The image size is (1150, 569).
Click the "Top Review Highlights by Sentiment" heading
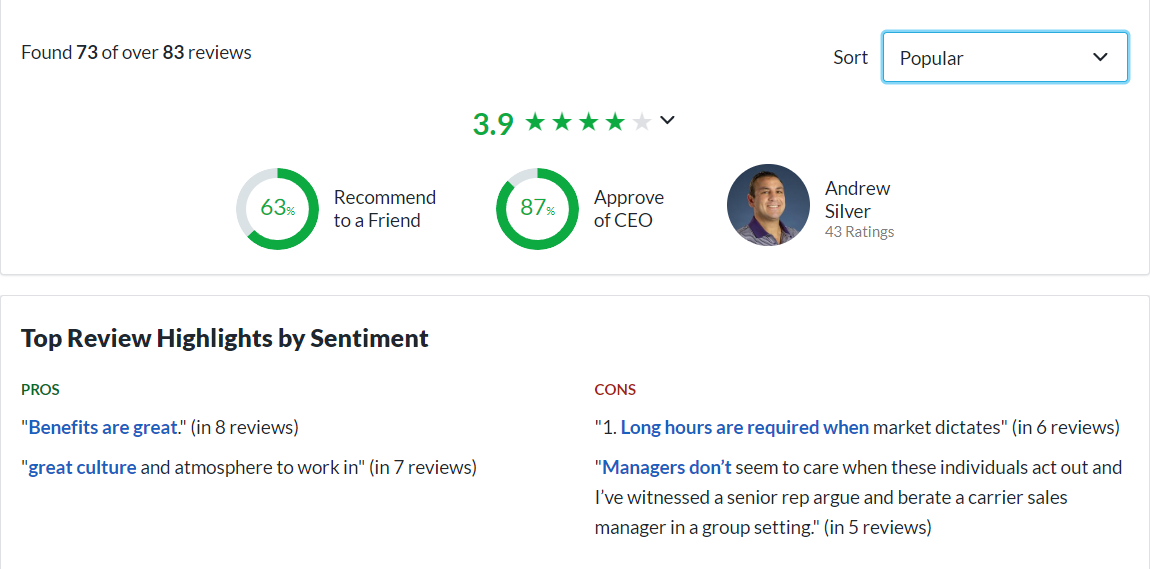tap(225, 338)
